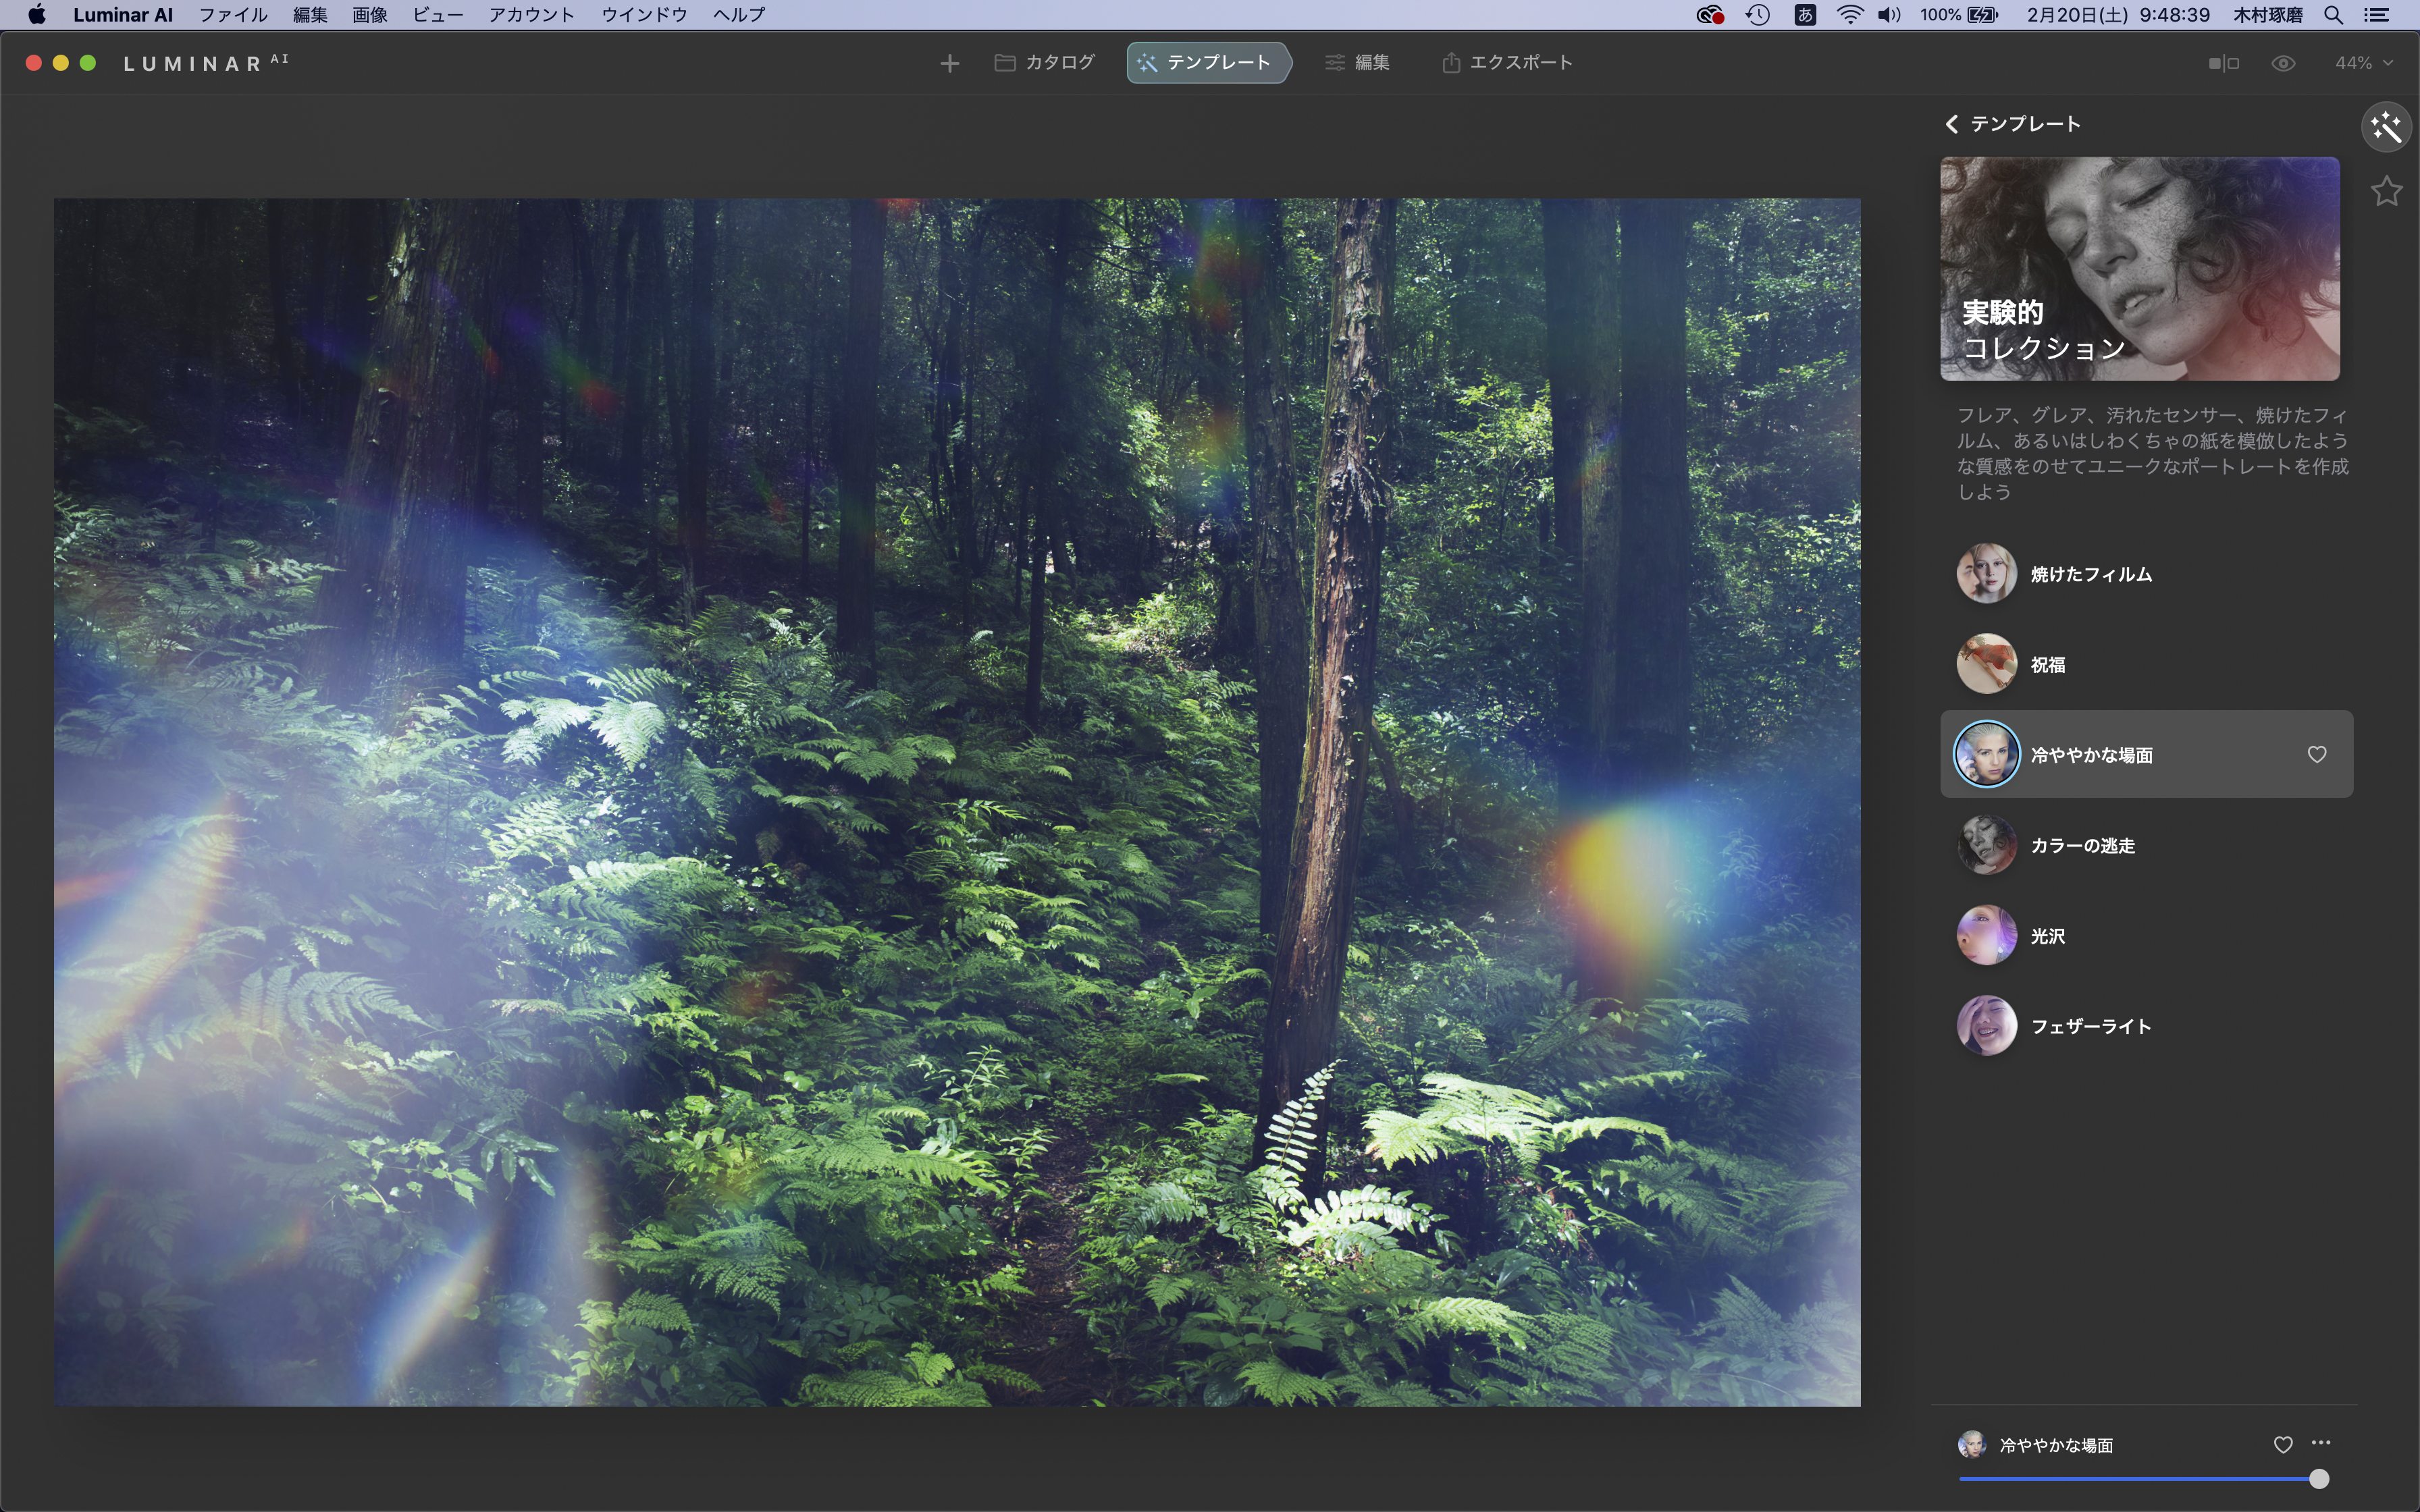Click the Time Machine menu bar icon

tap(1757, 15)
